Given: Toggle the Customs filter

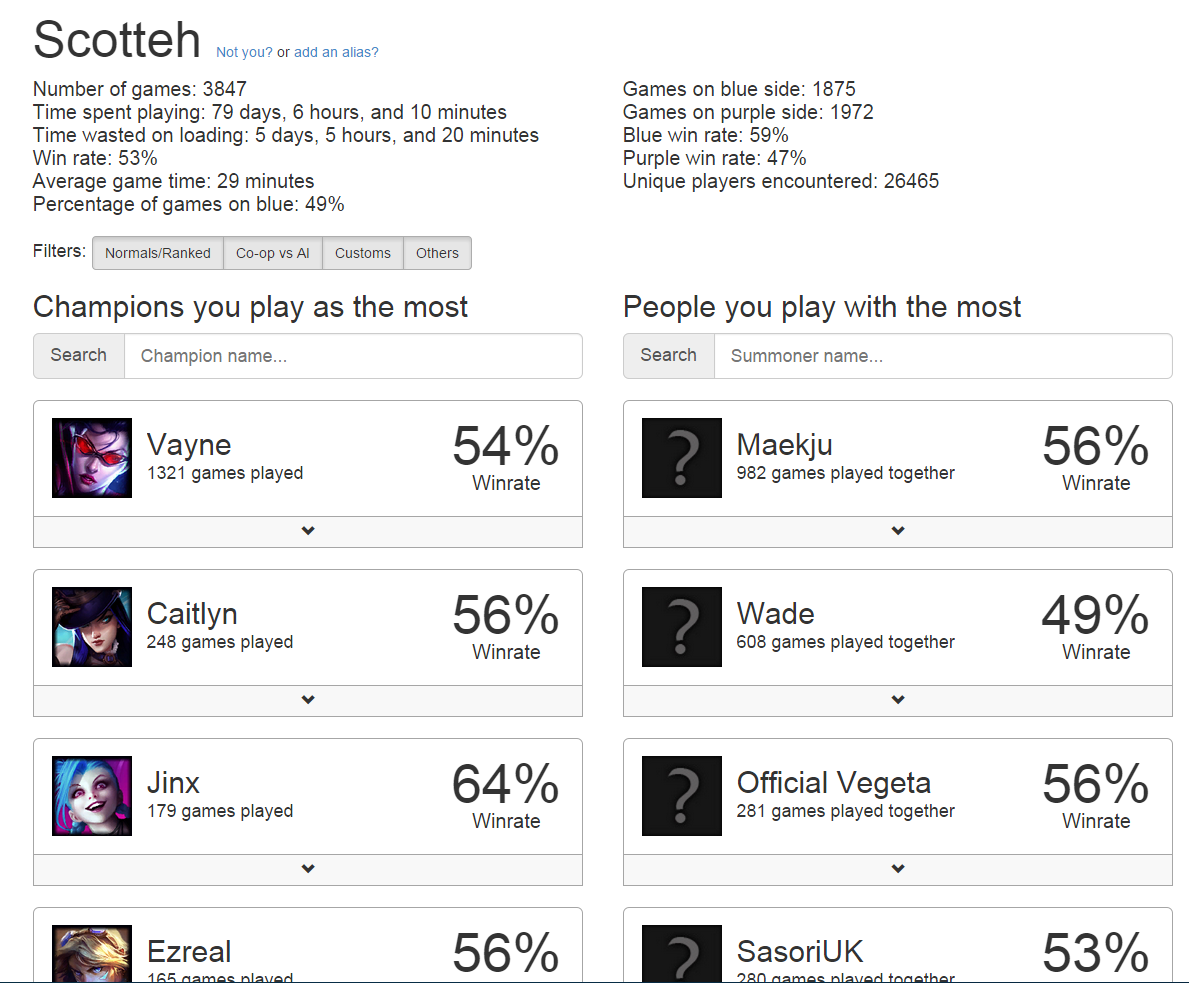Looking at the screenshot, I should (363, 253).
